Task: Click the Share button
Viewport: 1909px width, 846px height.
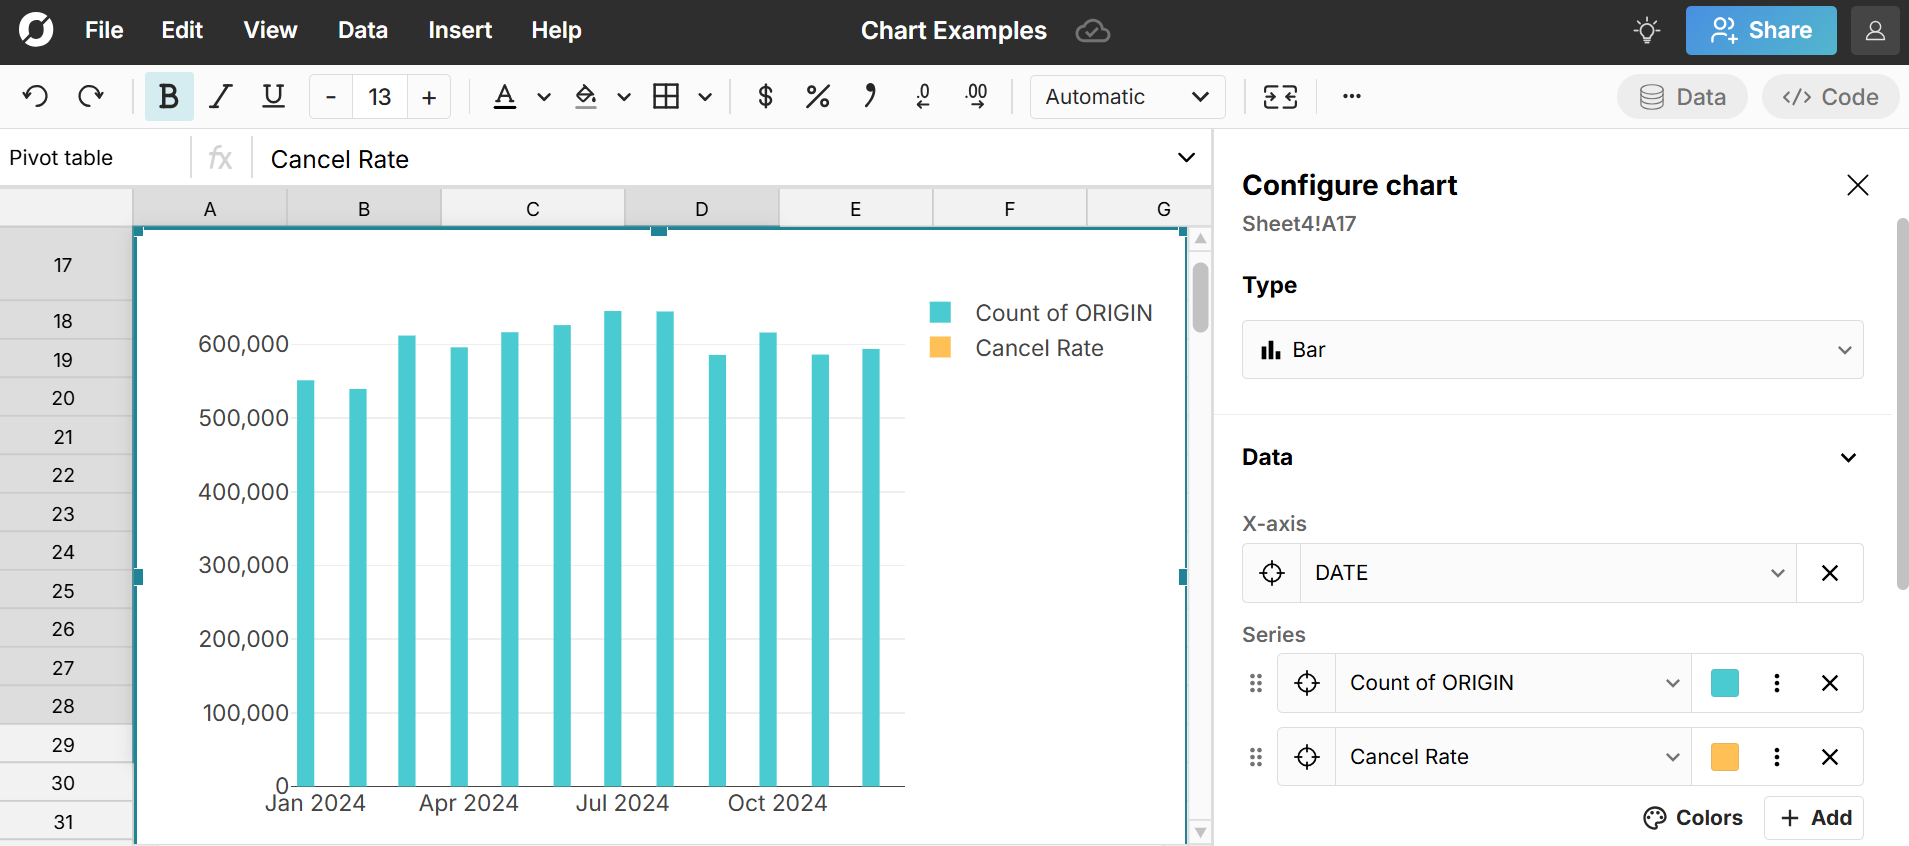Action: 1760,31
